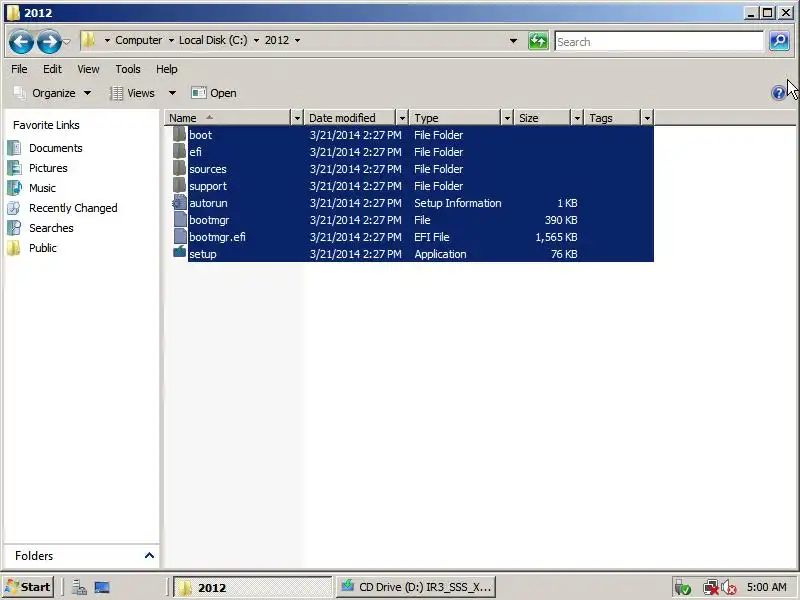Click the Show Desktop quick launch icon
Image resolution: width=800 pixels, height=600 pixels.
point(102,588)
